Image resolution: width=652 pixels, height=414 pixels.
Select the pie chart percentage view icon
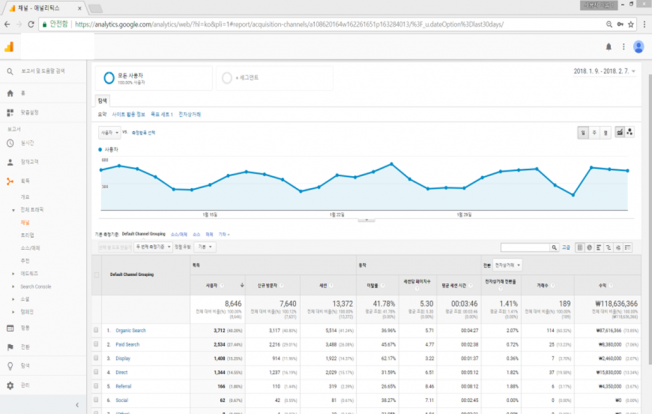pos(589,247)
